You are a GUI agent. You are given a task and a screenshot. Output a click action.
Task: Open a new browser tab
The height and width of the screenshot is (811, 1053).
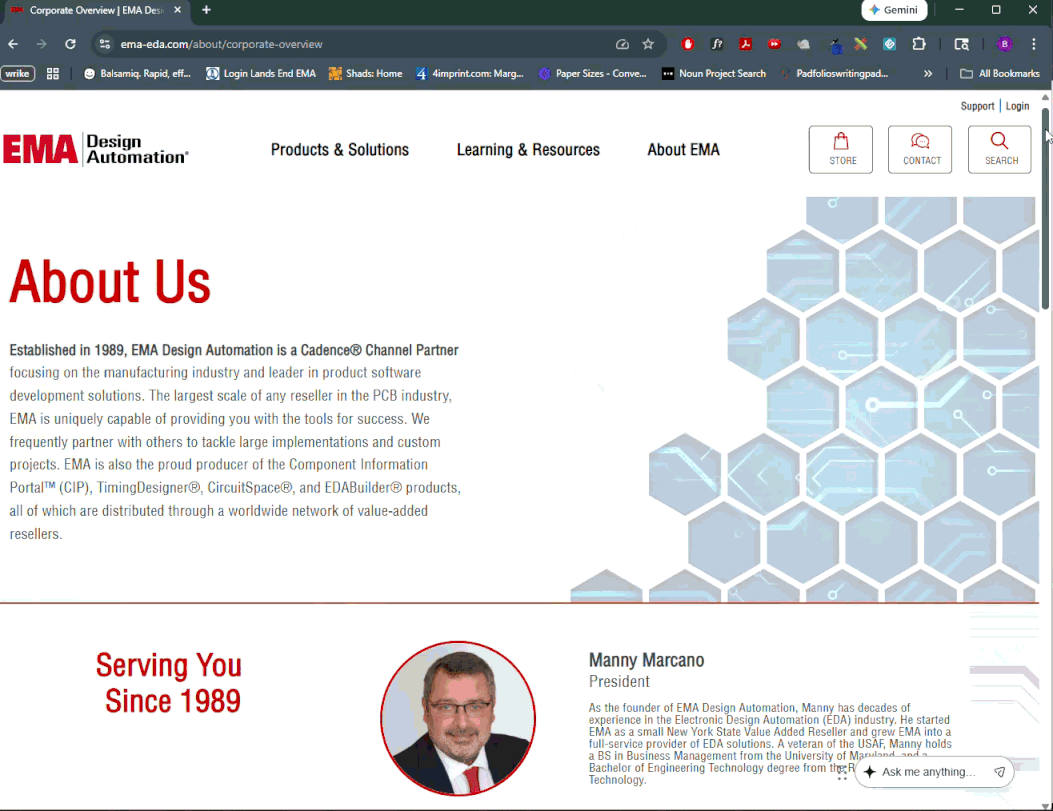206,10
